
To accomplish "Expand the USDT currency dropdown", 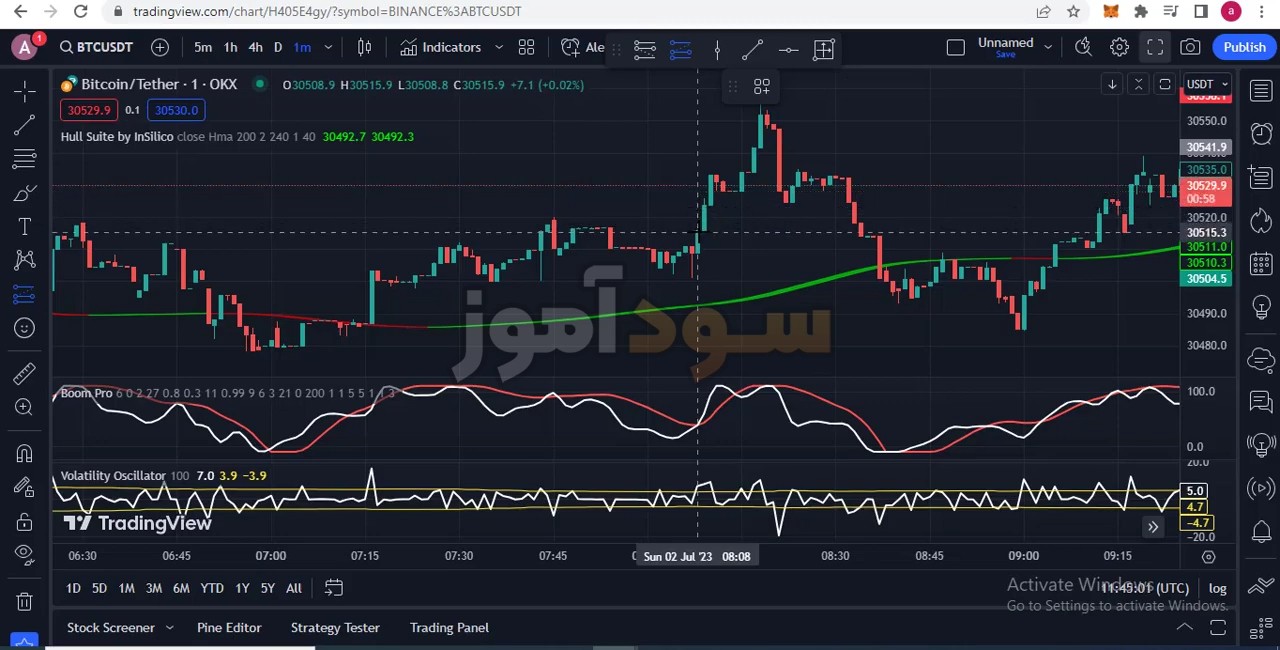I will 1206,84.
